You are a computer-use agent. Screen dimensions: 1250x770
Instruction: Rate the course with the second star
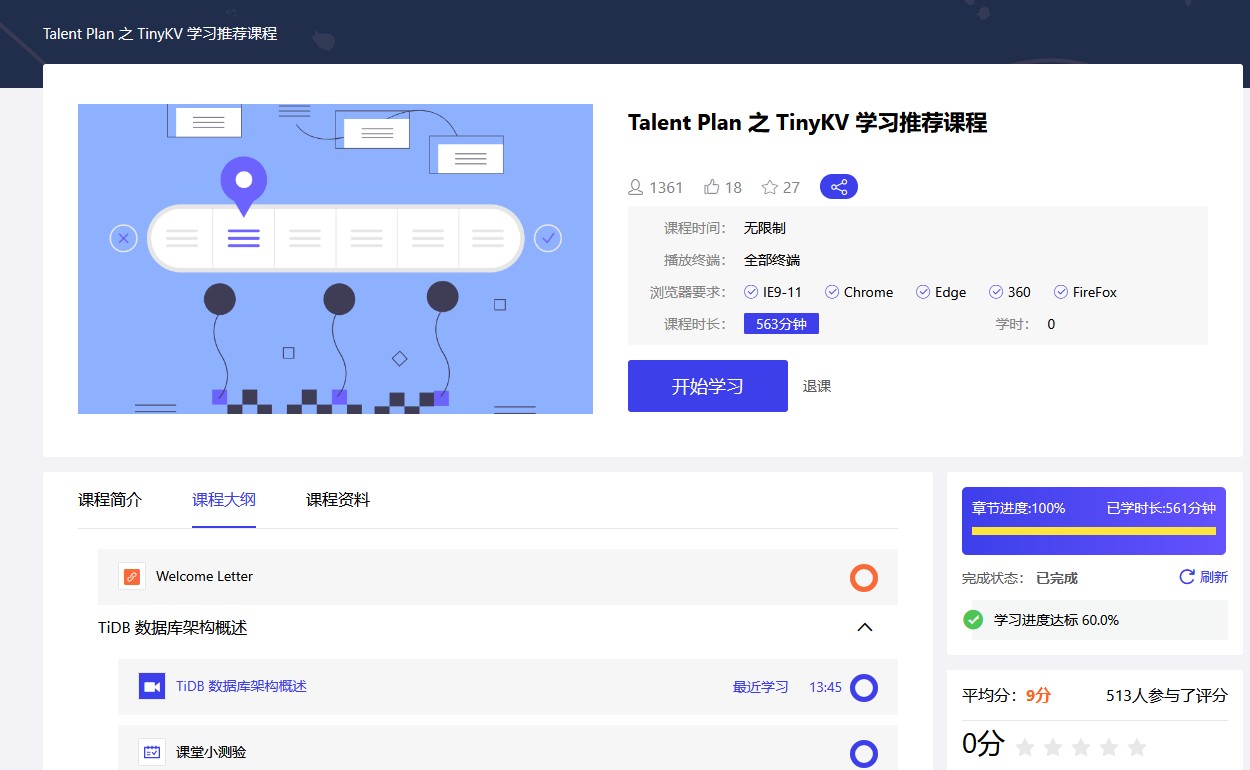click(x=1053, y=747)
